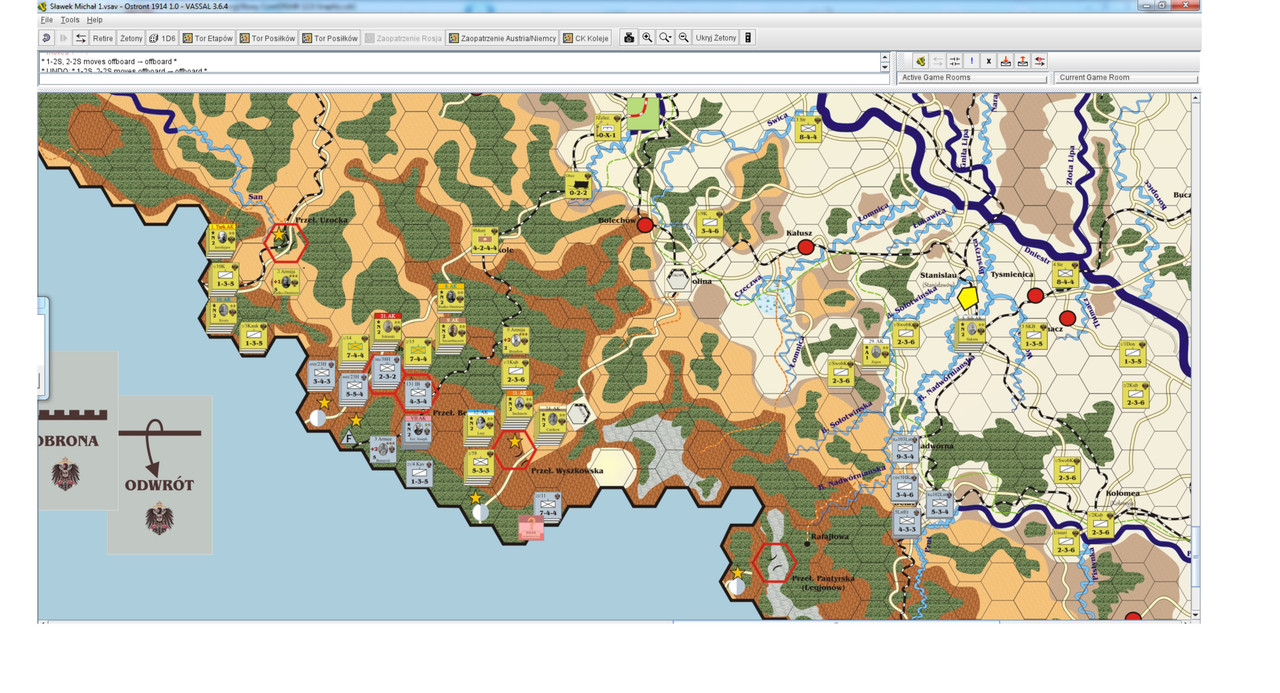Viewport: 1280px width, 693px height.
Task: Toggle Ukryj Żetony to hide pieces
Action: pyautogui.click(x=716, y=38)
